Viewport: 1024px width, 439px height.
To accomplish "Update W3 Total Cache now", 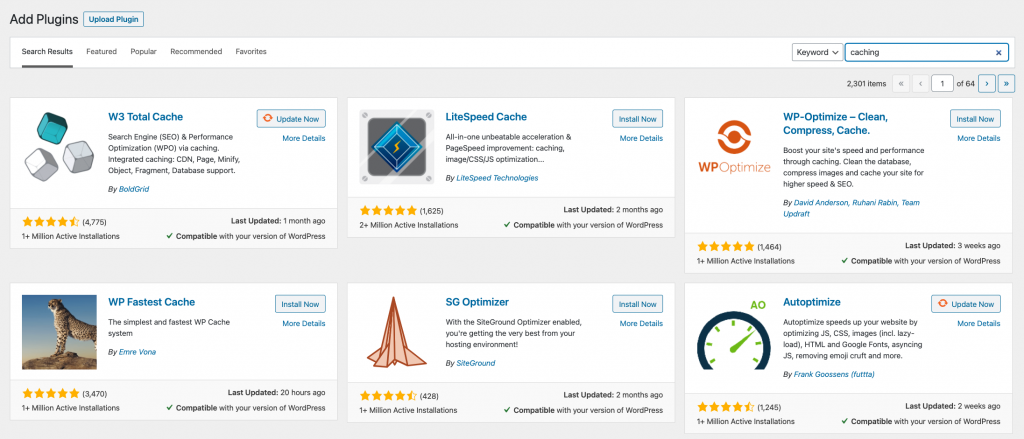I will [291, 119].
